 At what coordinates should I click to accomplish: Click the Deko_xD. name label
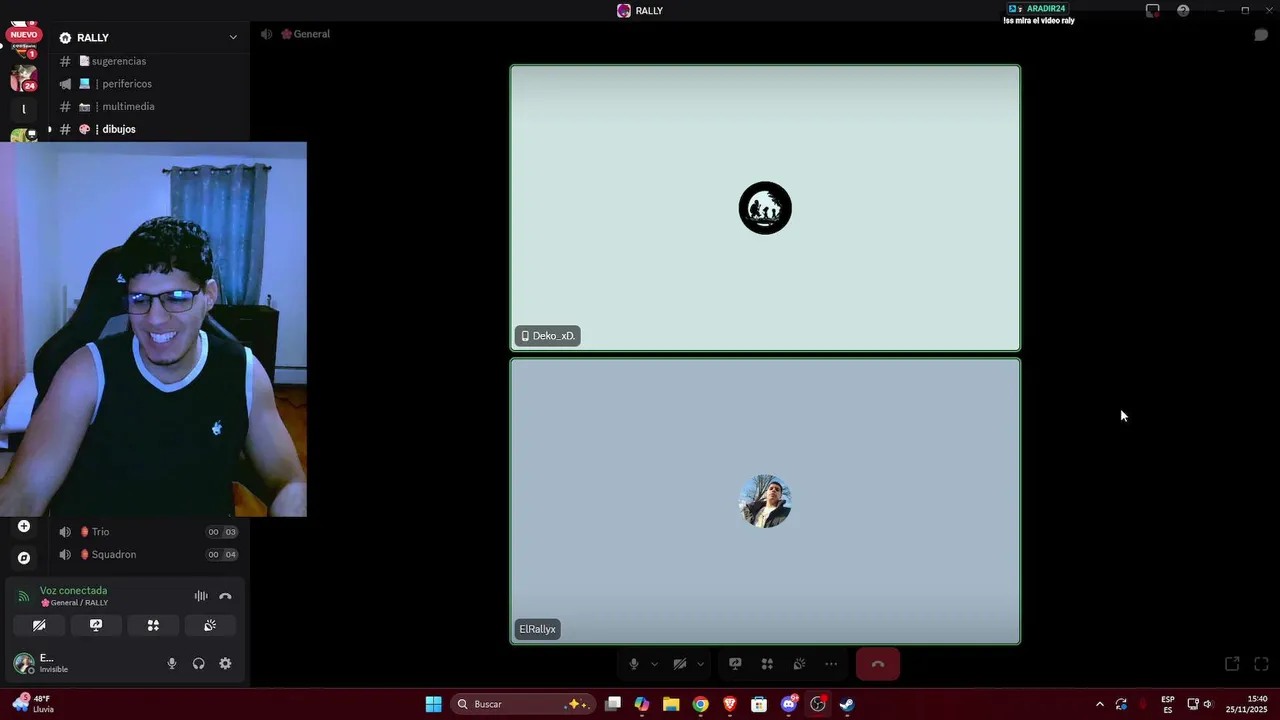pos(547,336)
